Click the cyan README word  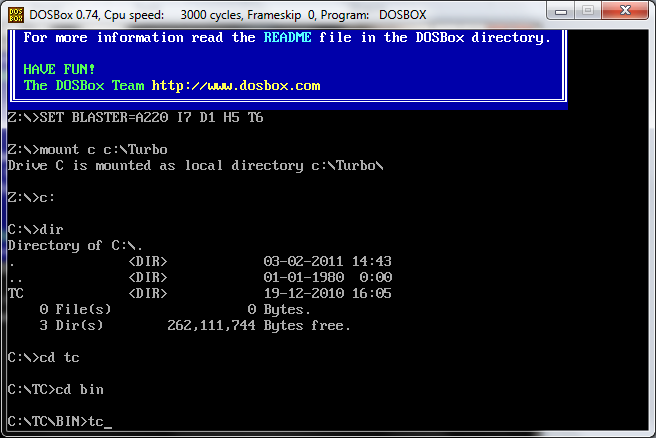pos(287,38)
